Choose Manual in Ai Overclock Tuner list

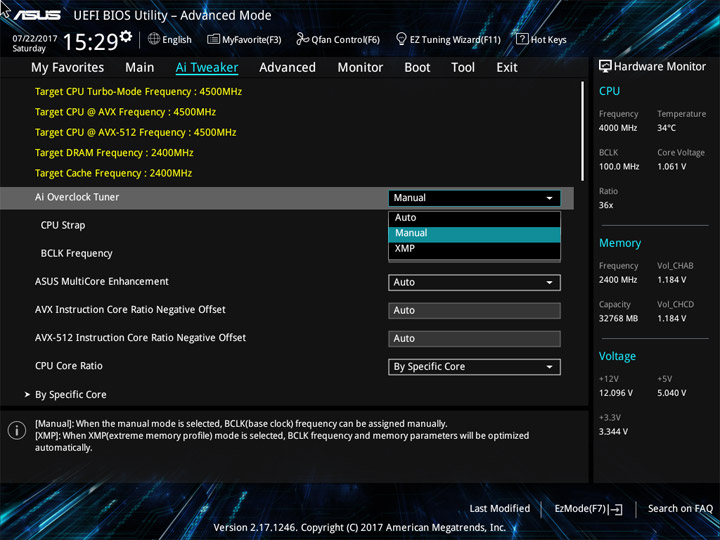(x=474, y=233)
